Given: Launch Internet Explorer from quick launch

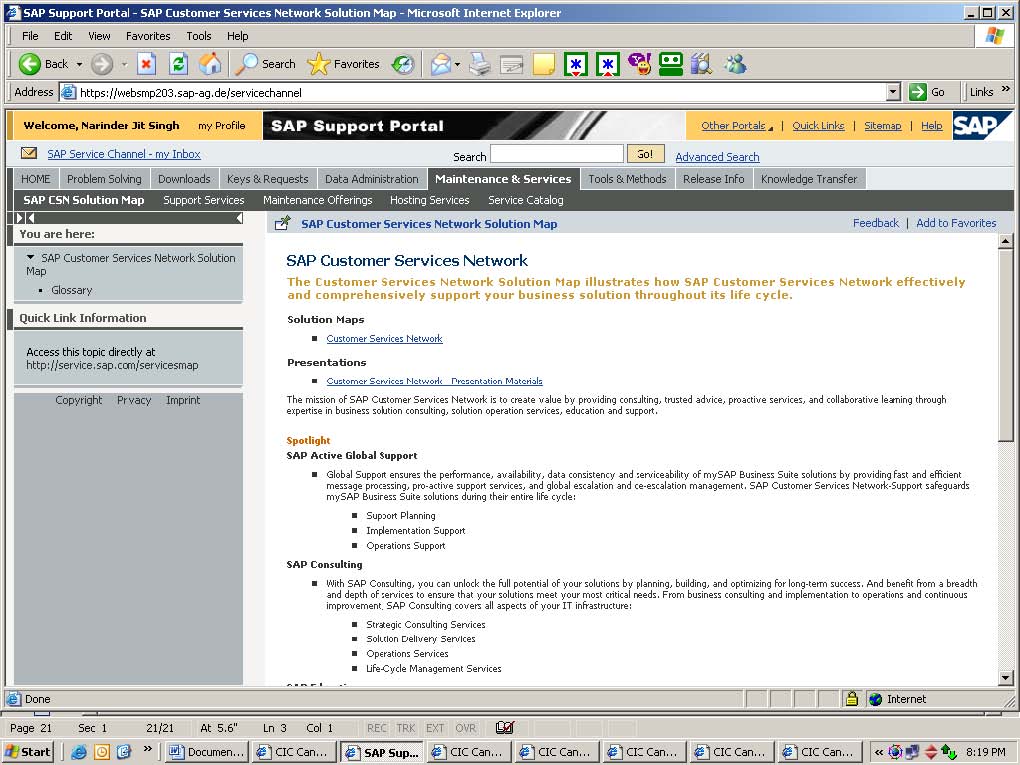Looking at the screenshot, I should coord(79,752).
